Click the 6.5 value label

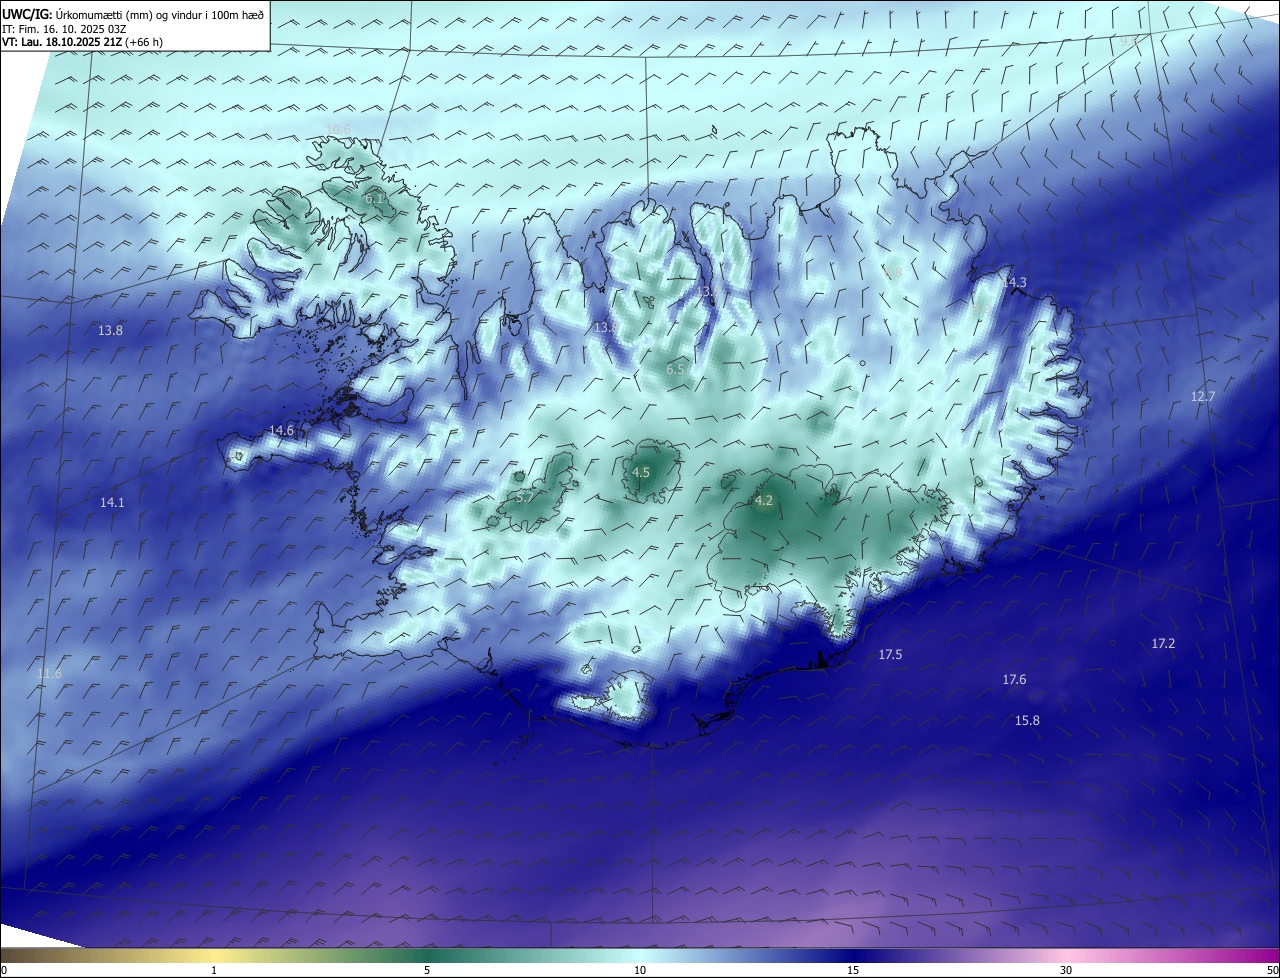click(675, 370)
